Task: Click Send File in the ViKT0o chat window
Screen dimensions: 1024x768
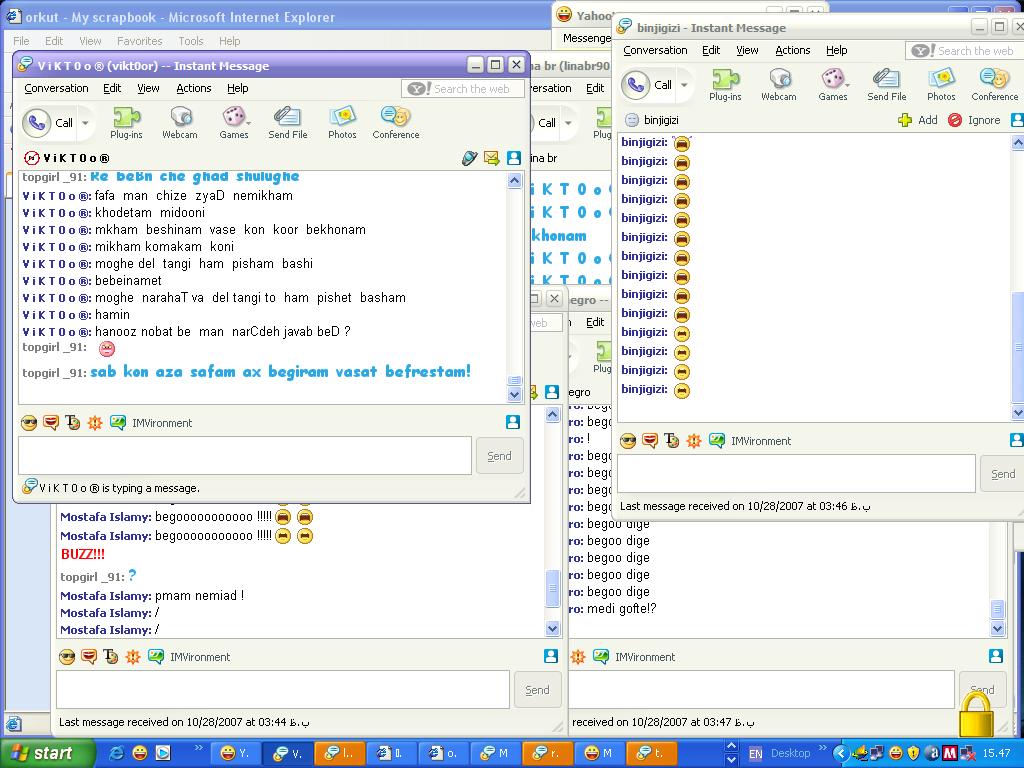Action: tap(287, 123)
